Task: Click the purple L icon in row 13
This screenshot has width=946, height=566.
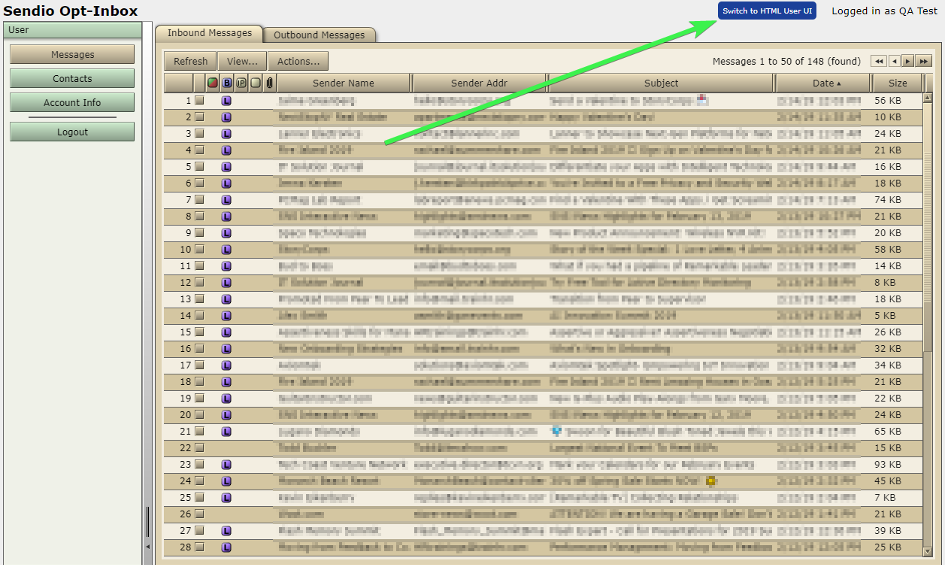Action: (x=226, y=299)
